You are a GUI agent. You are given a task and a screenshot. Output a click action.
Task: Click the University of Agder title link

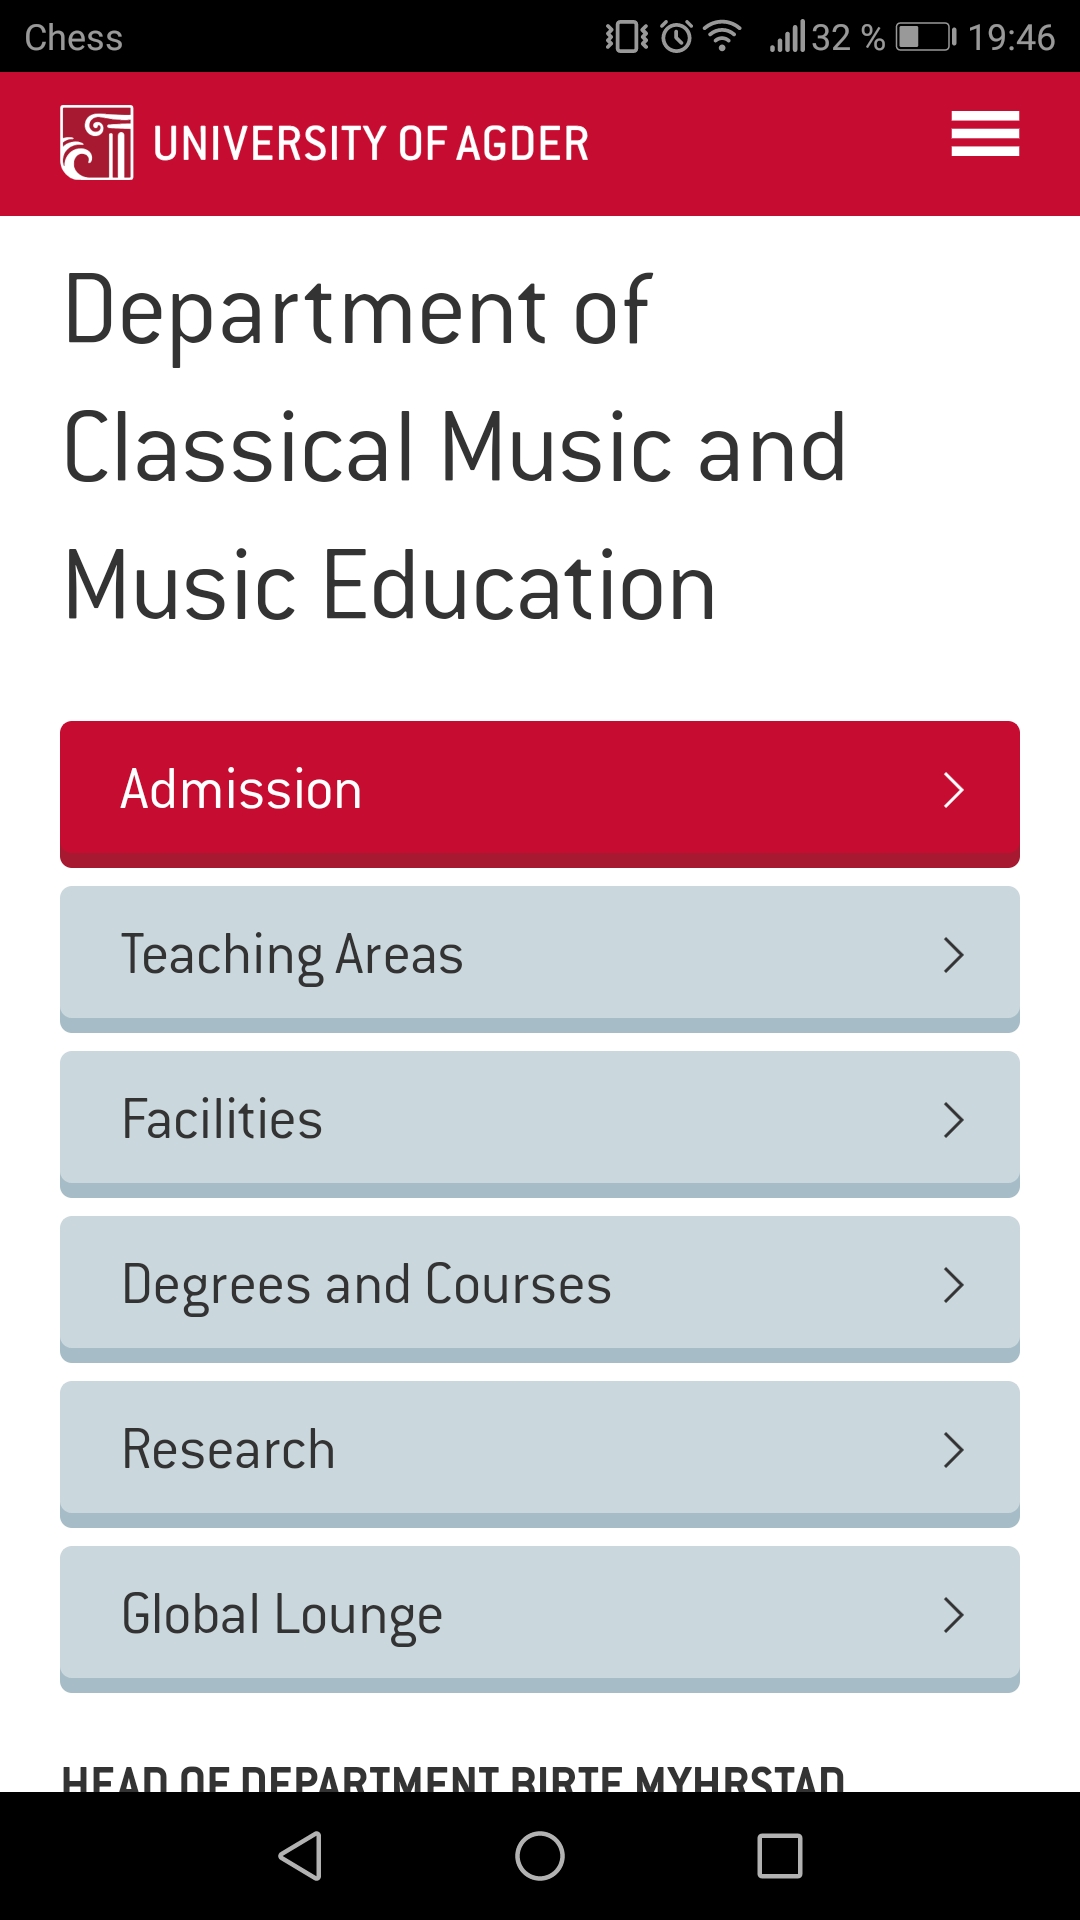pos(371,144)
